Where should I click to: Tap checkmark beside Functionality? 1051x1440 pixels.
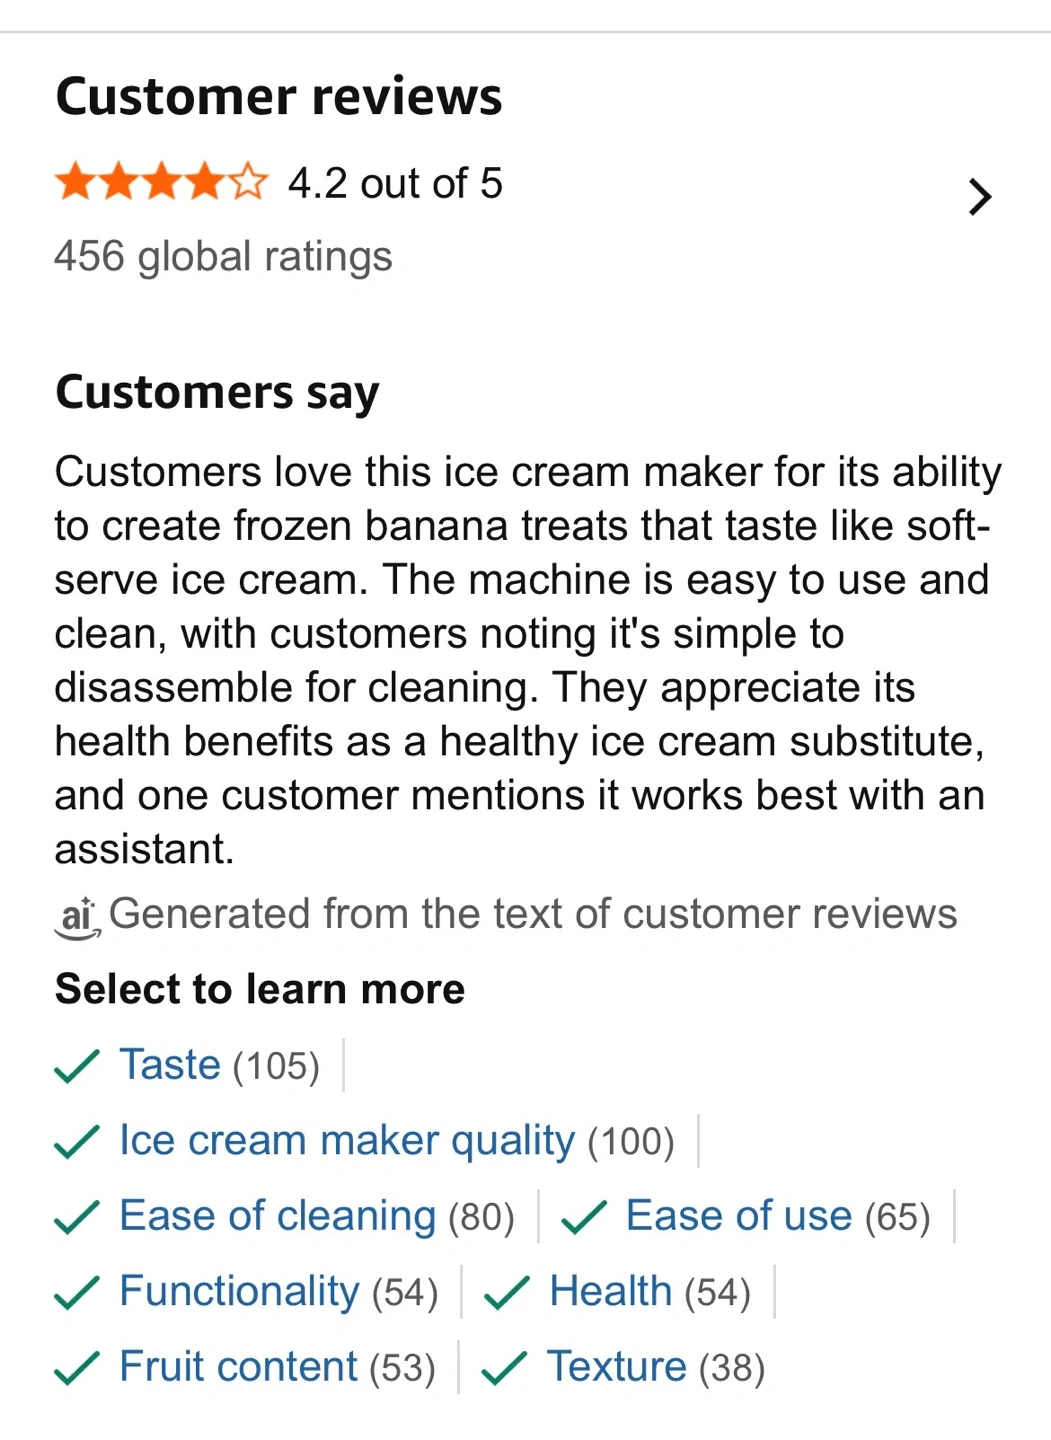click(x=77, y=1293)
